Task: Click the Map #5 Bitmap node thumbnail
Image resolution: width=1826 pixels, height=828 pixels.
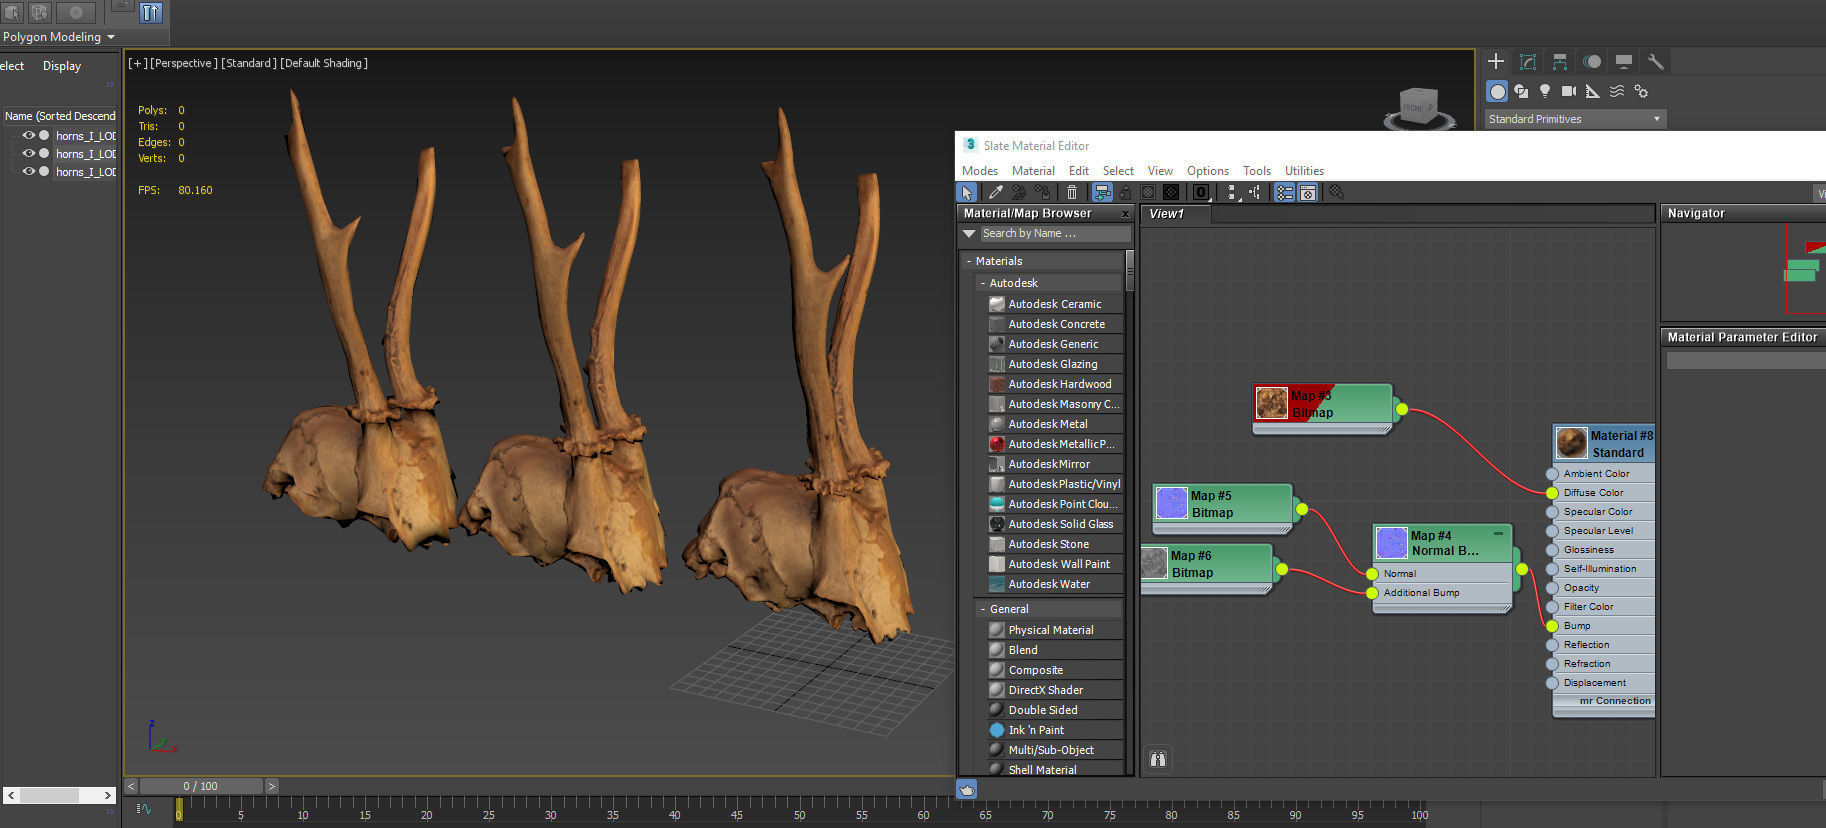Action: [x=1171, y=503]
